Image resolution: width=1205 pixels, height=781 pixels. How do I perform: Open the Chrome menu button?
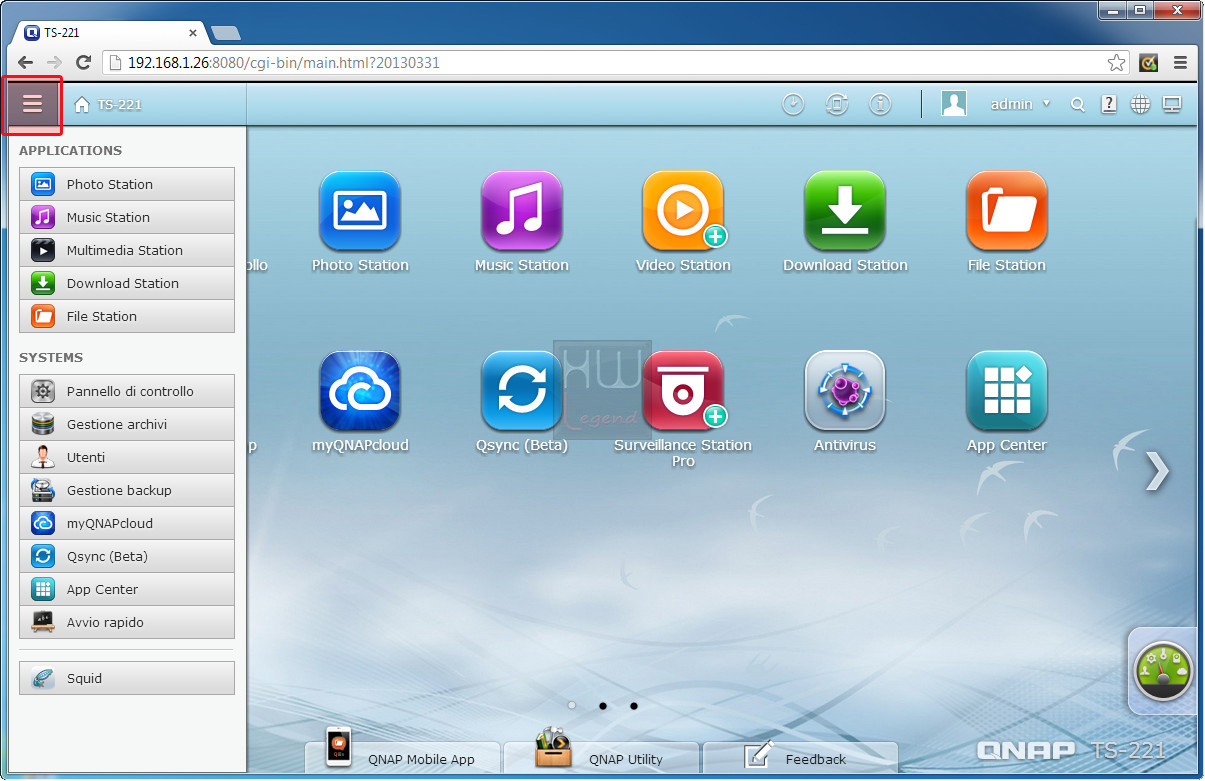(x=1181, y=62)
